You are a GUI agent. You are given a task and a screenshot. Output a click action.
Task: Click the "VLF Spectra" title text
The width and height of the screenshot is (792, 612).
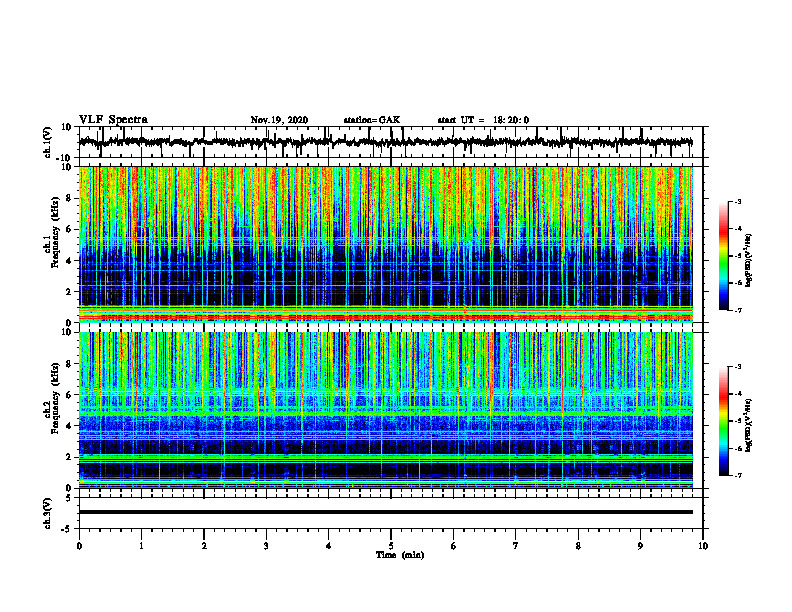113,120
